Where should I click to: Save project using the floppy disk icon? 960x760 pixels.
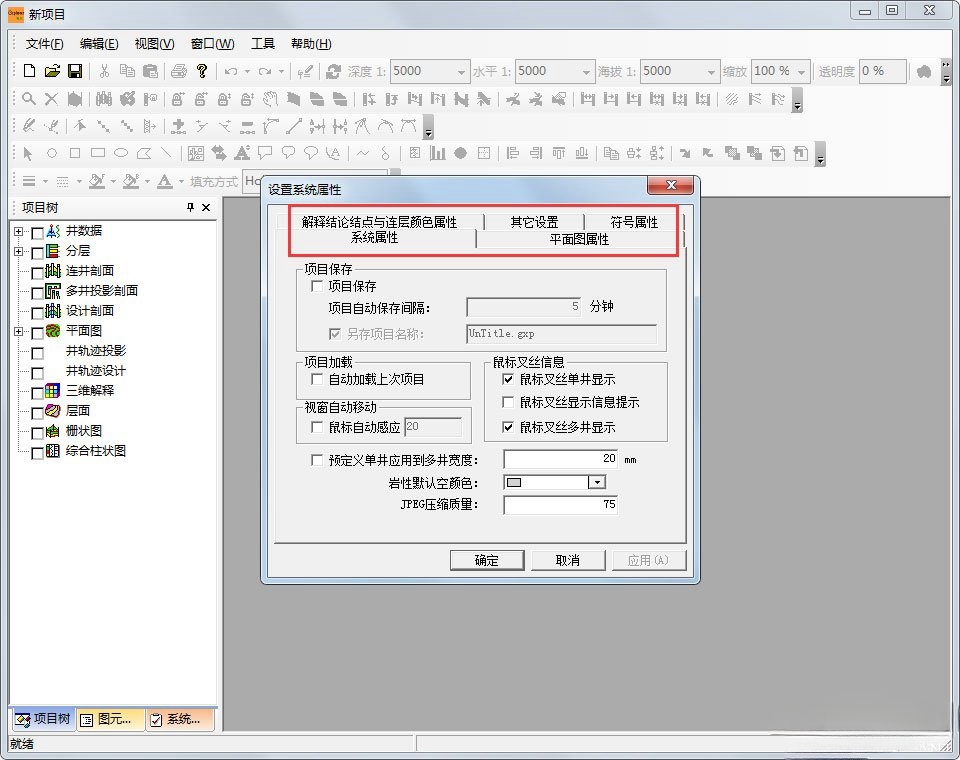[75, 71]
